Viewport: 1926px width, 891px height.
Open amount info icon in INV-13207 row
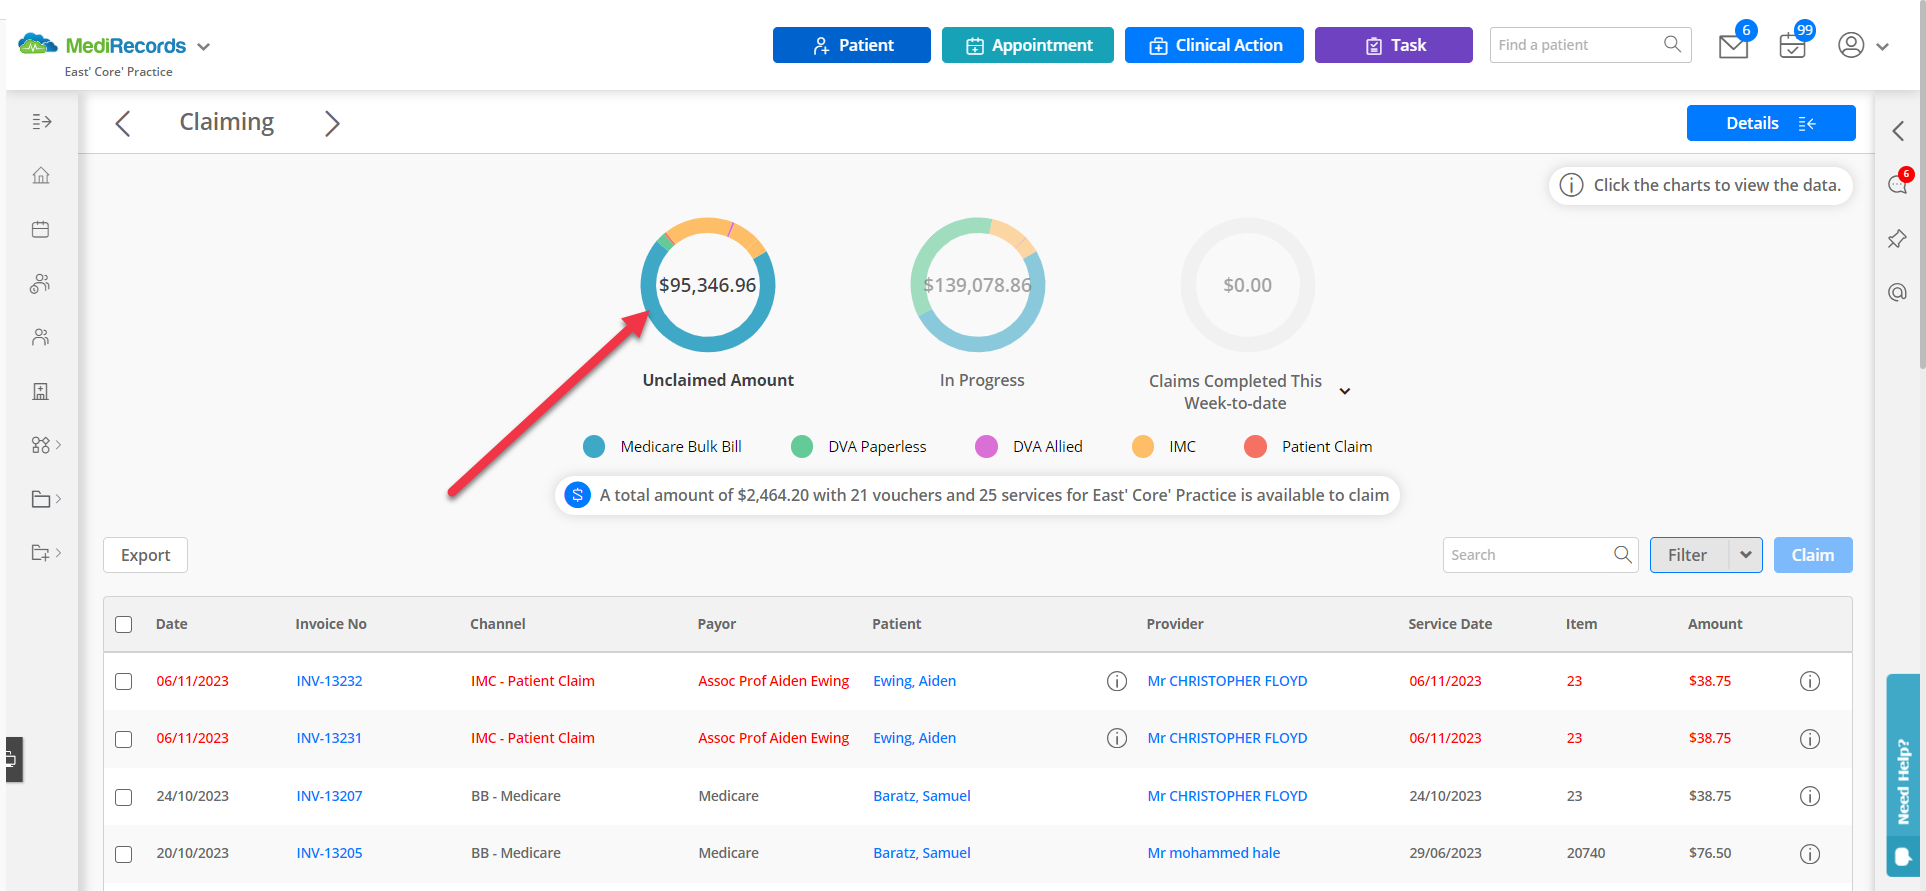(1810, 796)
